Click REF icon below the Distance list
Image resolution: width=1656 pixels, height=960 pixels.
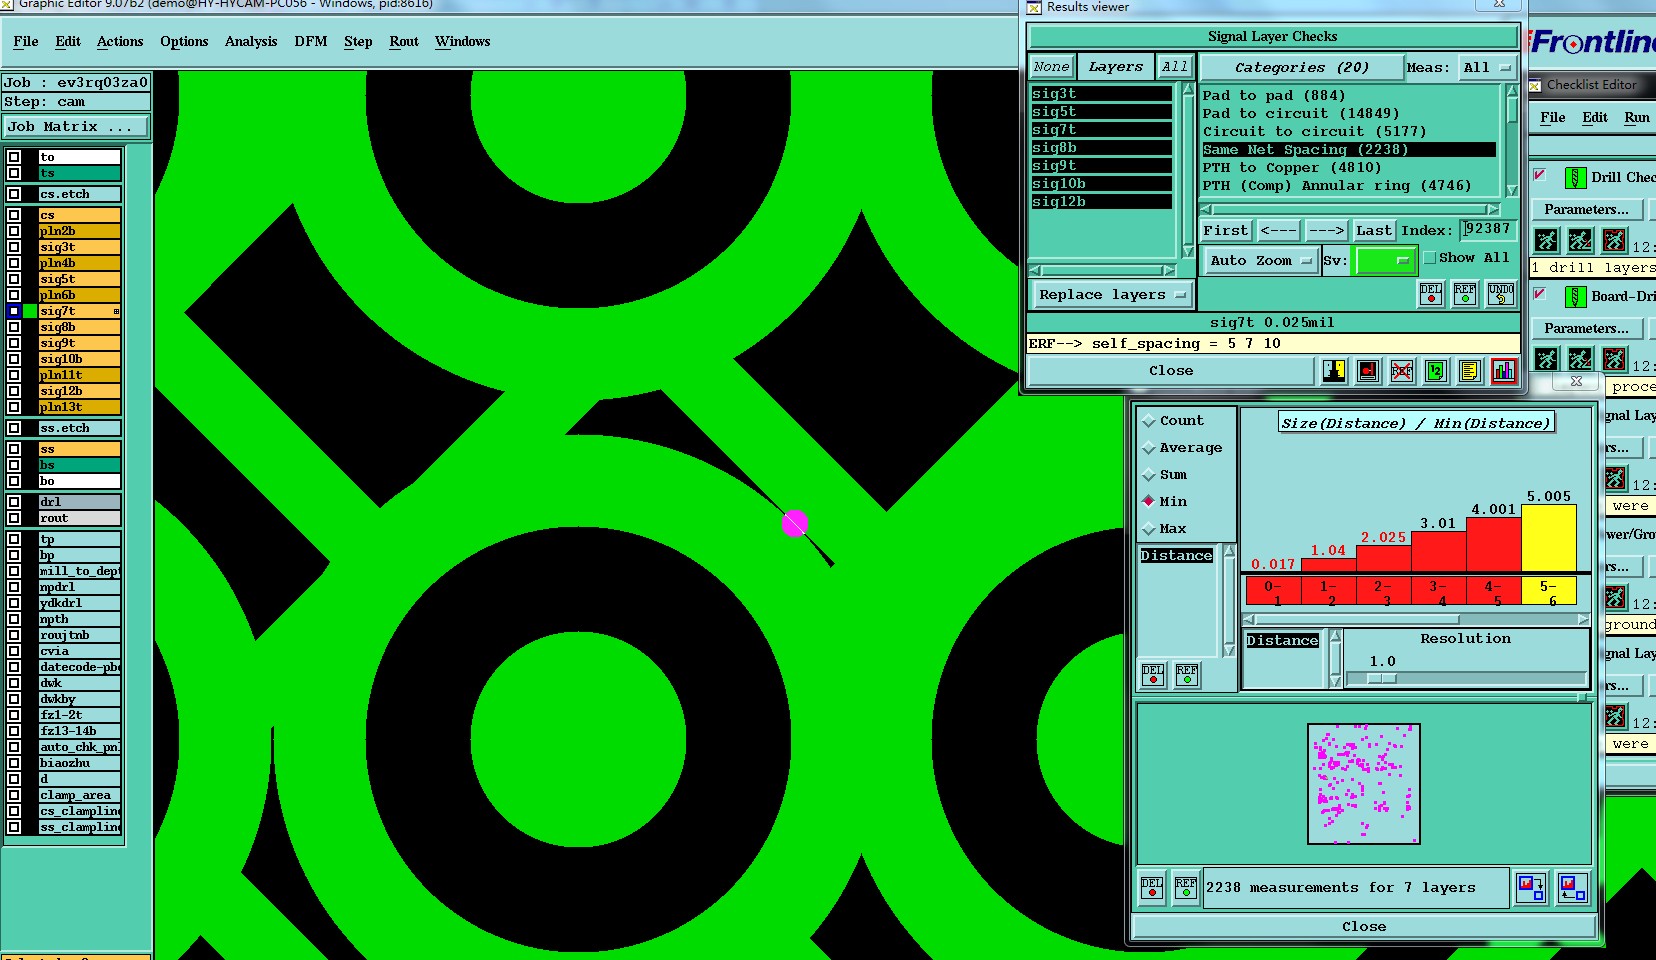(x=1187, y=675)
